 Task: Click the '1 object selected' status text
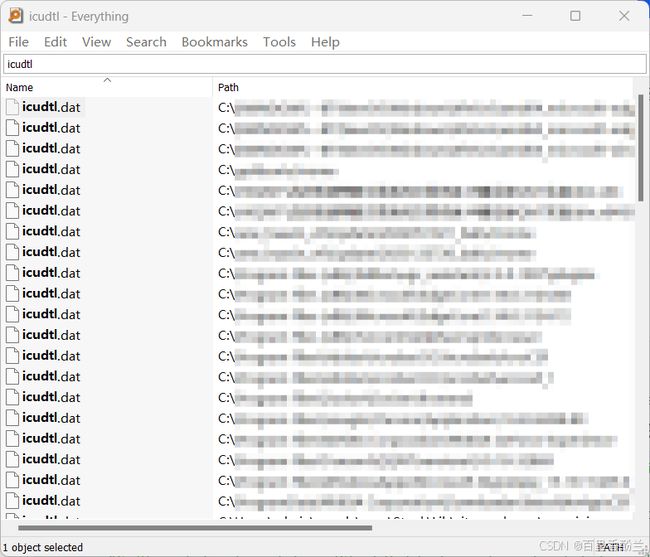coord(43,547)
